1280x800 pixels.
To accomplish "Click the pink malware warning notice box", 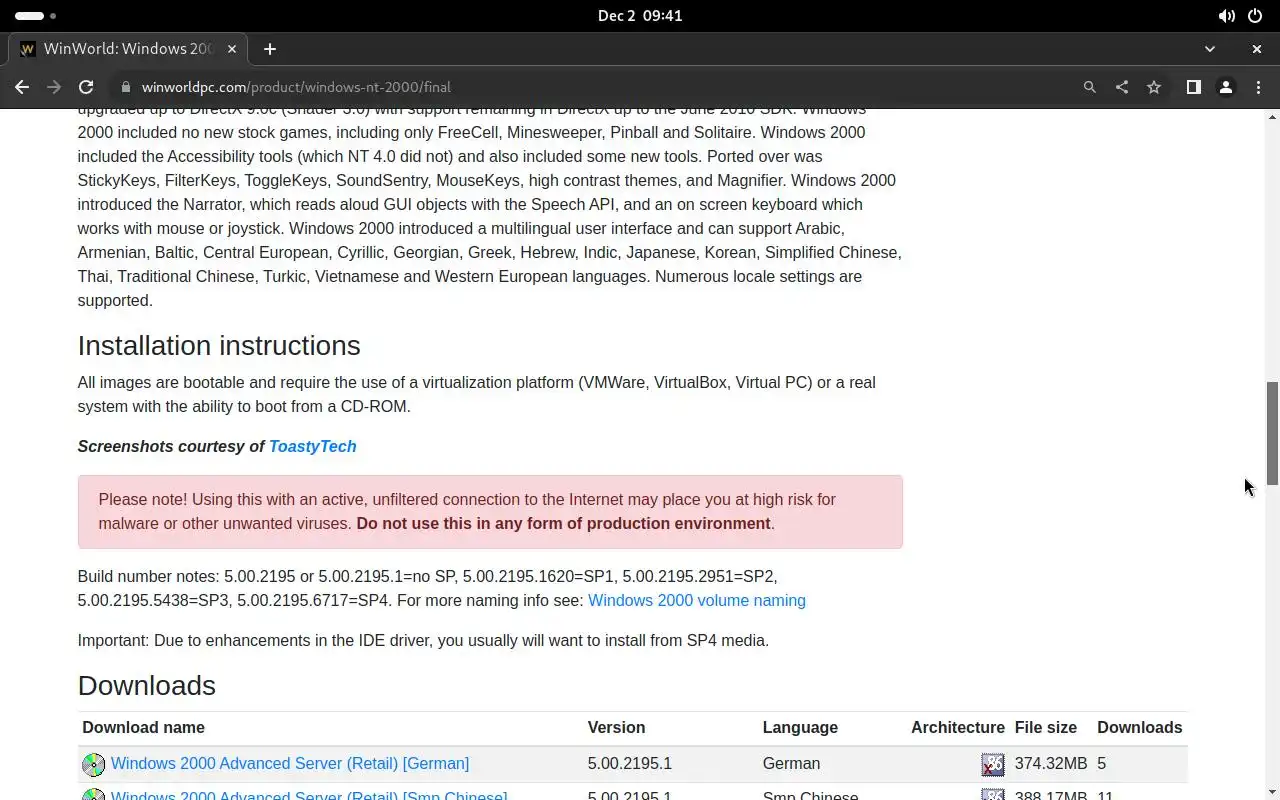I will tap(490, 511).
